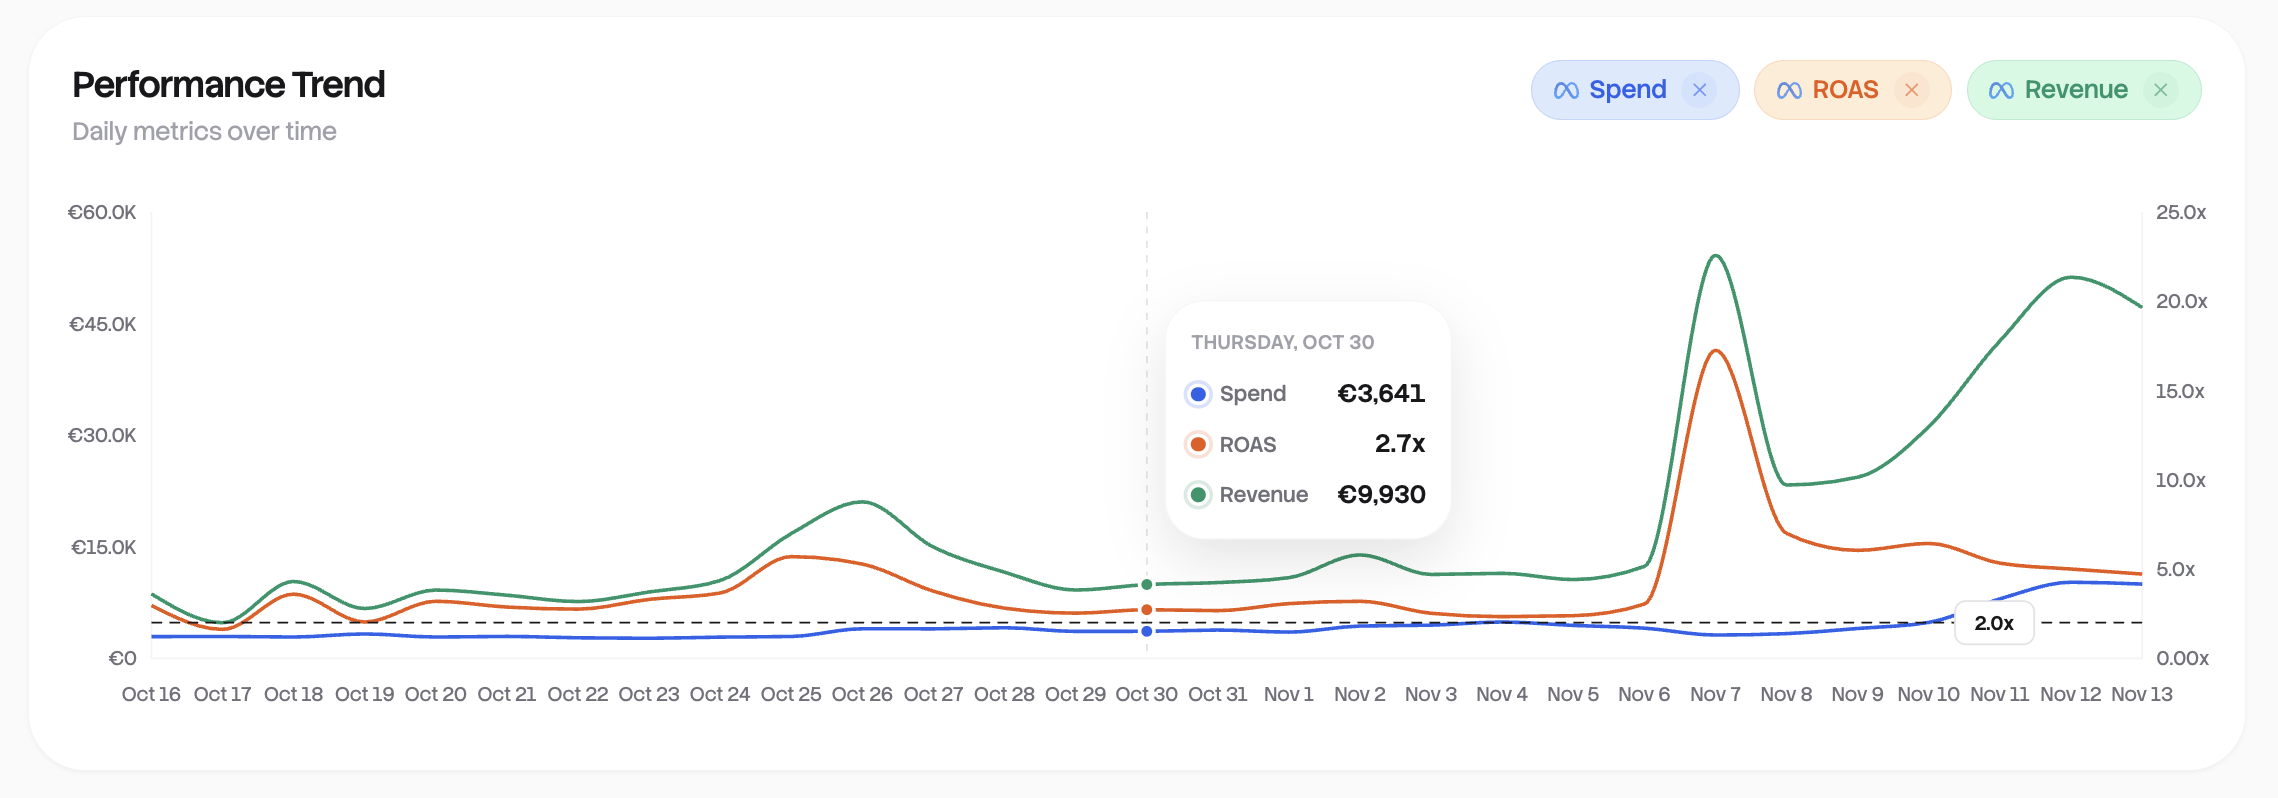
Task: Click the Oct 30 axis label
Action: 1147,694
